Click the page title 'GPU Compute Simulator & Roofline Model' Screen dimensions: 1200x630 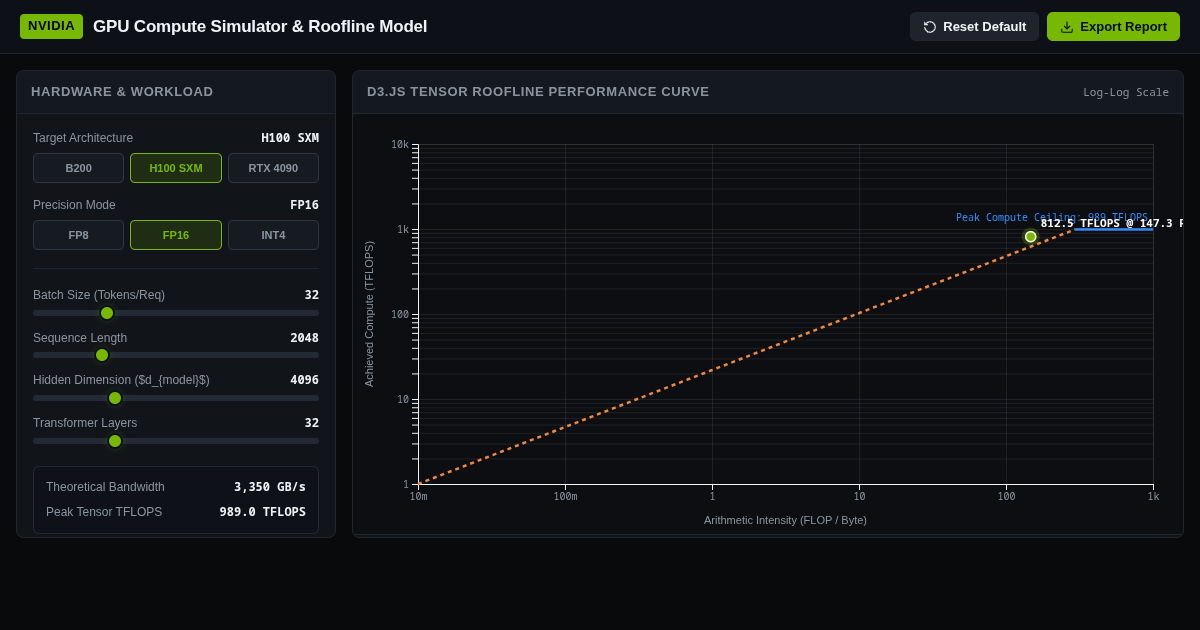[x=260, y=27]
